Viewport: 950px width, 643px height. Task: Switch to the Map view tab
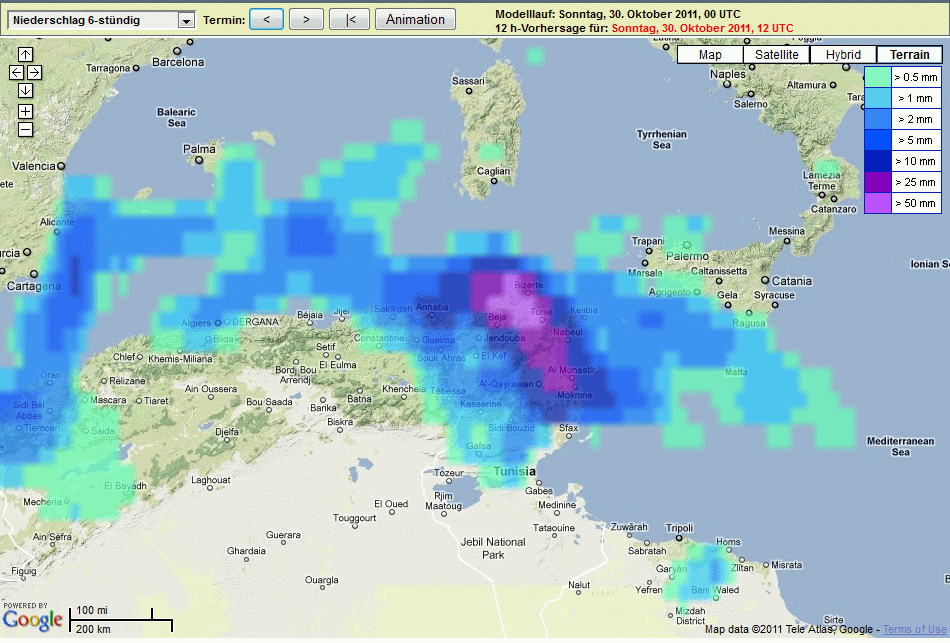pos(710,55)
